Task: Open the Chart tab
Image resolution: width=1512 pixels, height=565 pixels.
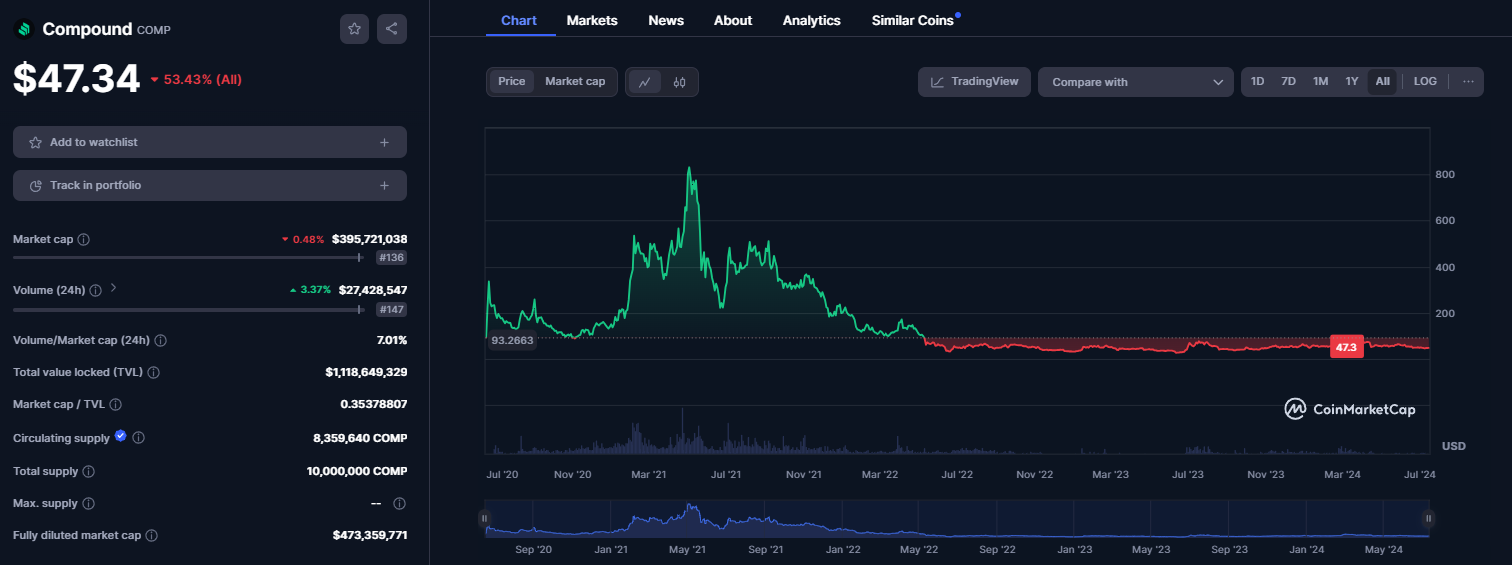Action: pos(519,20)
